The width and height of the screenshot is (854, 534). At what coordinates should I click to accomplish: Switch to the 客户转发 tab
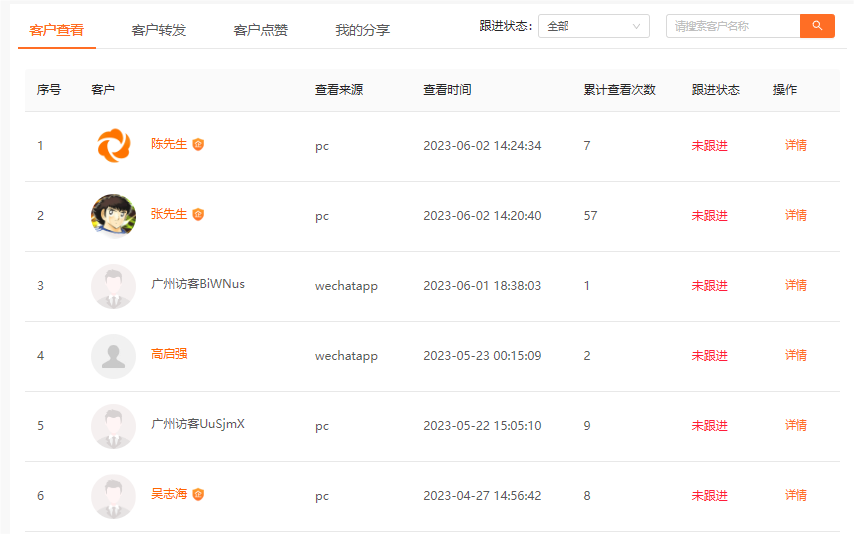pos(158,30)
